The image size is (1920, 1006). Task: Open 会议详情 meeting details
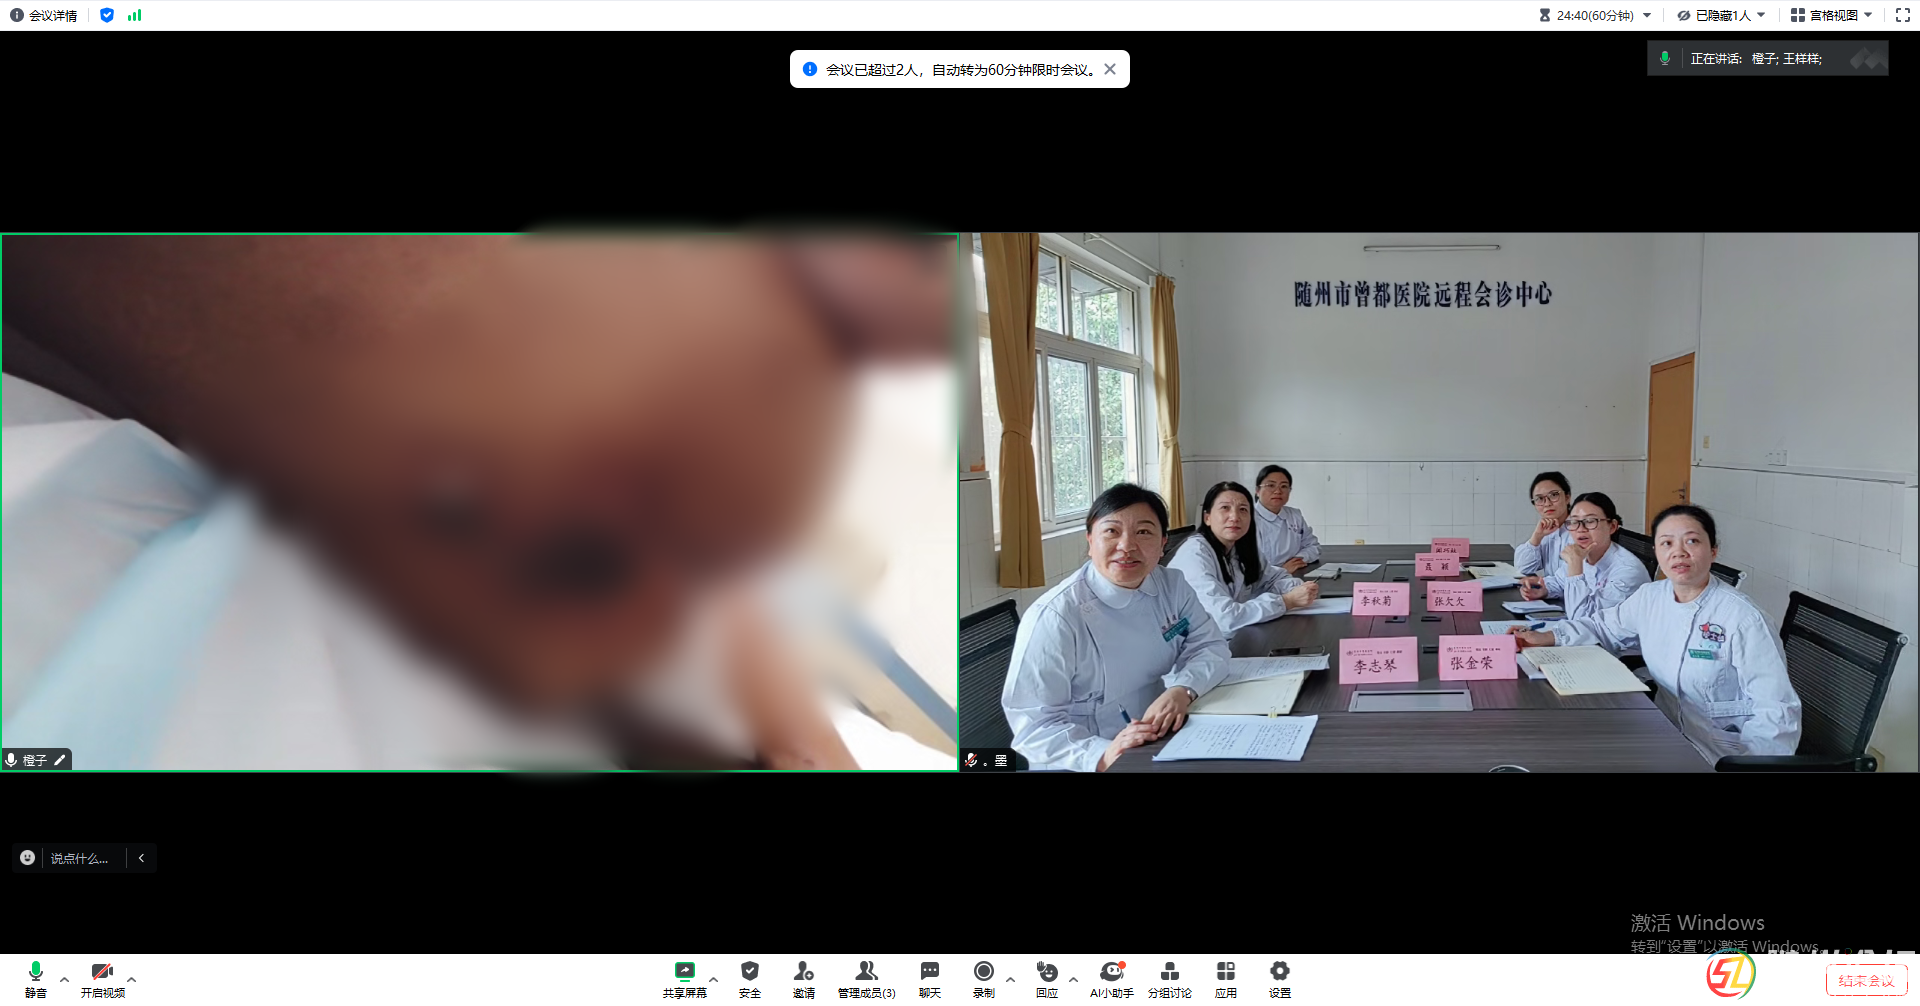[x=43, y=15]
